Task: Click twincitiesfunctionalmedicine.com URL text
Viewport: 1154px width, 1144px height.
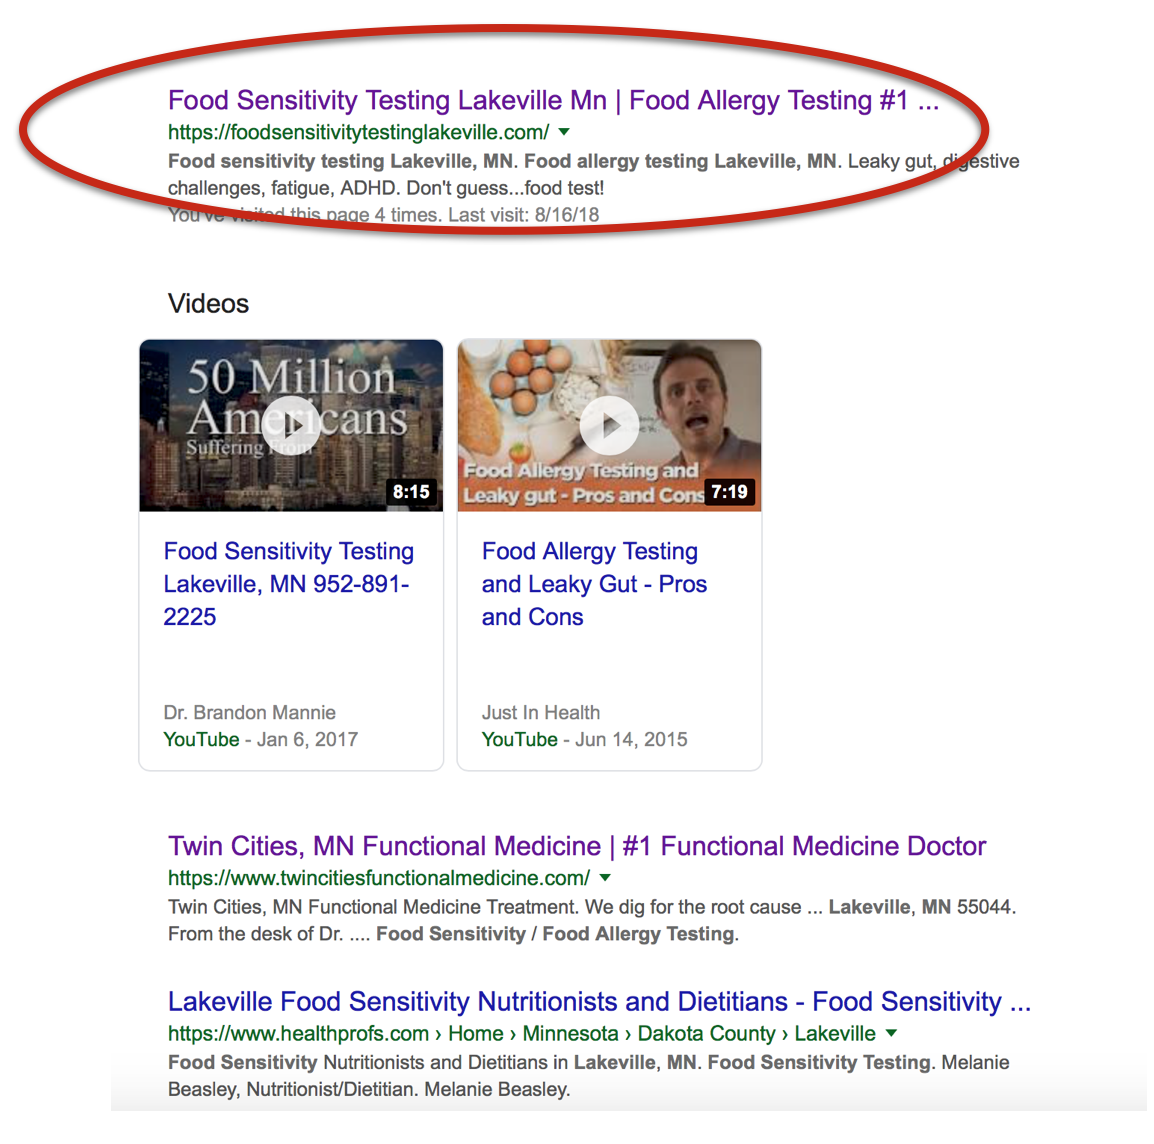Action: [379, 878]
